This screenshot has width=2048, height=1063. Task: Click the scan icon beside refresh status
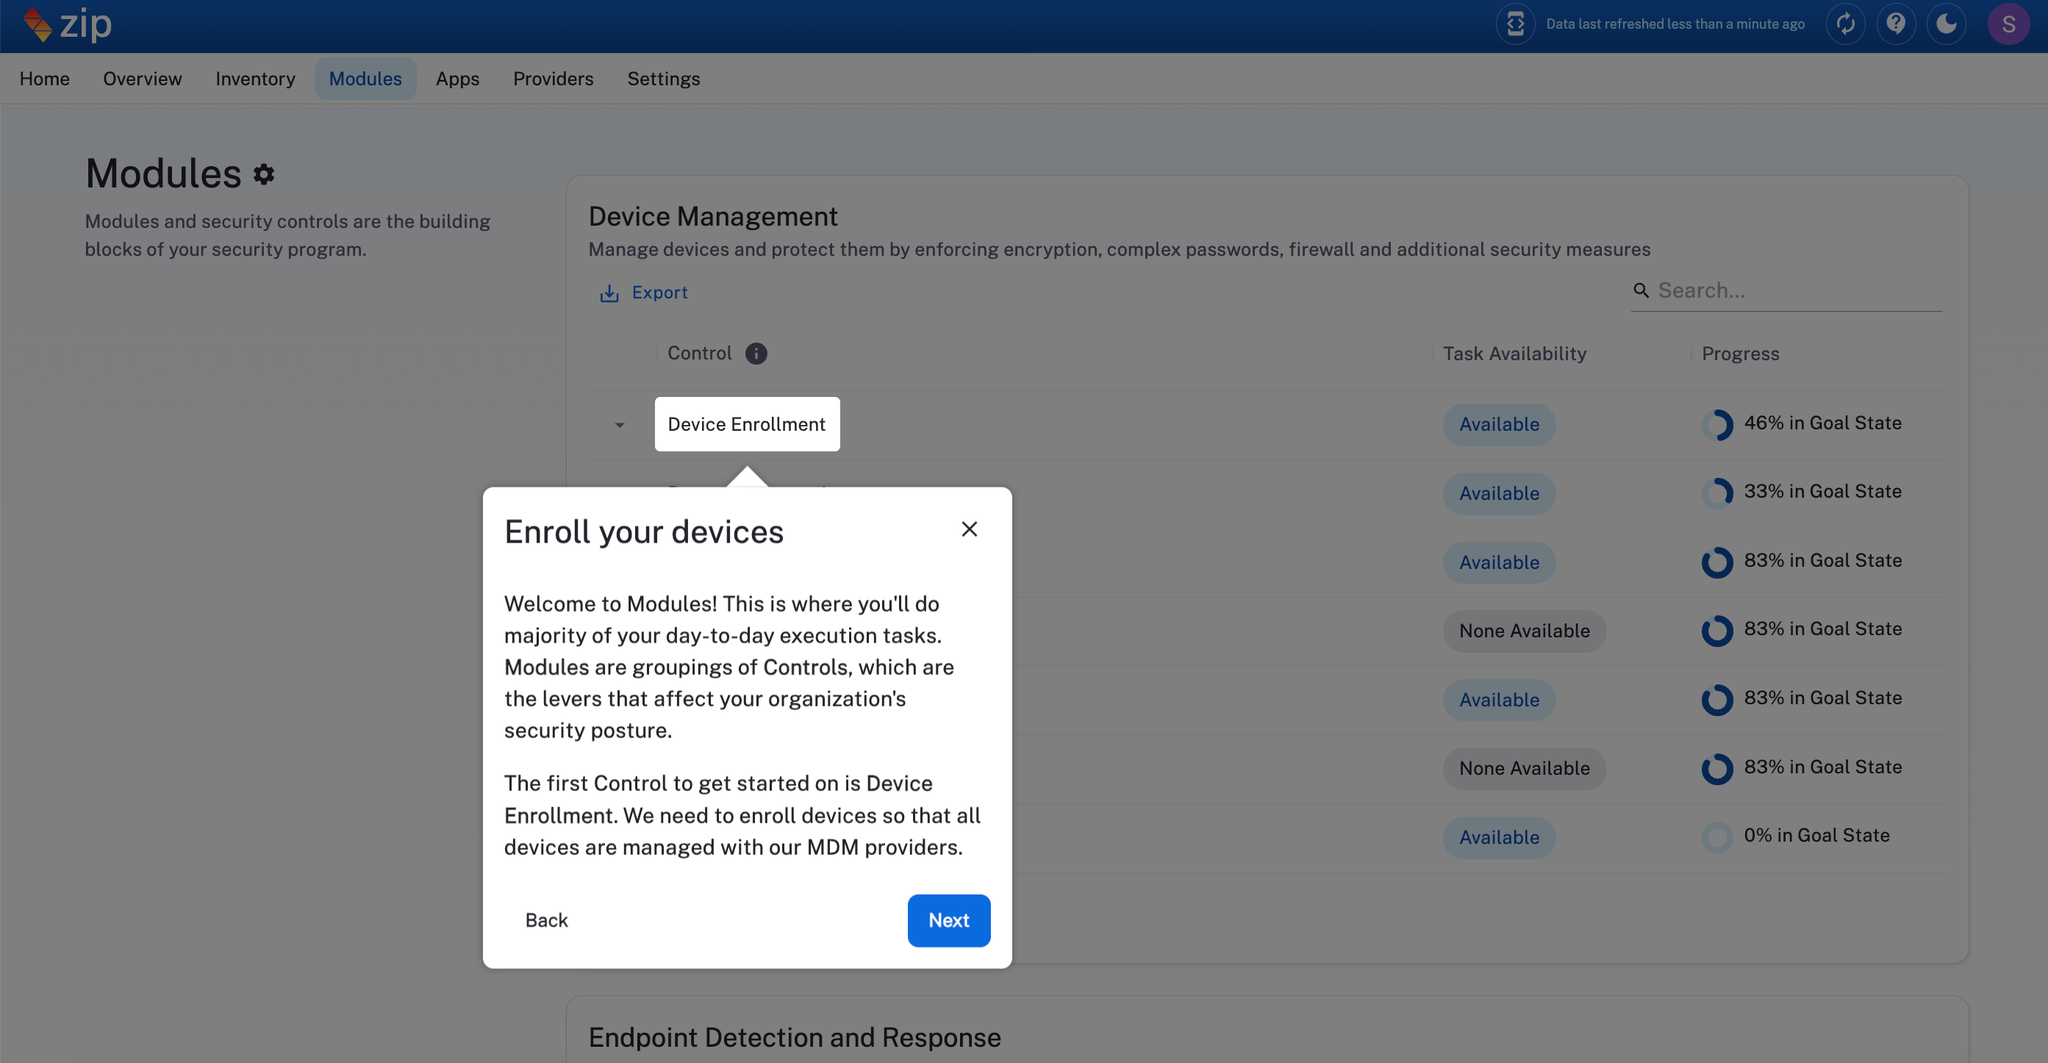[1515, 24]
